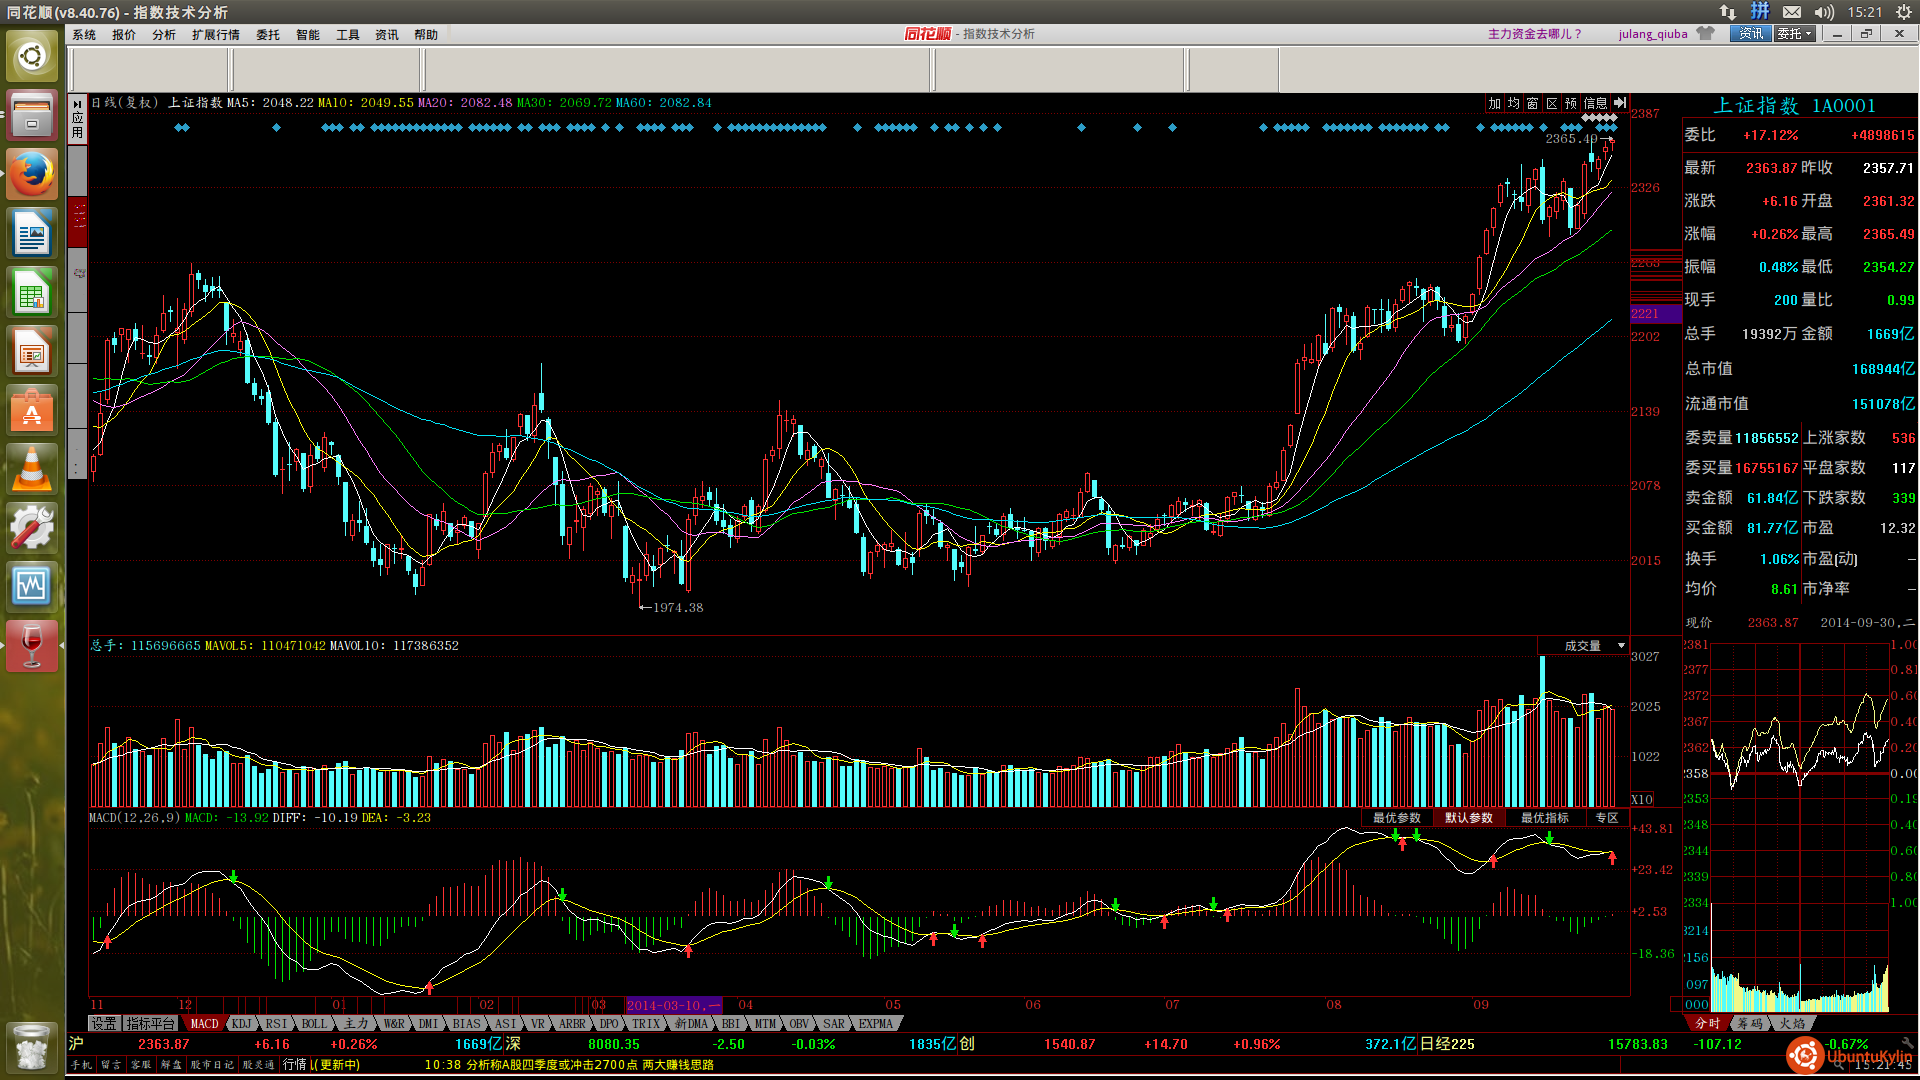
Task: Open the 系统 menu
Action: click(84, 35)
